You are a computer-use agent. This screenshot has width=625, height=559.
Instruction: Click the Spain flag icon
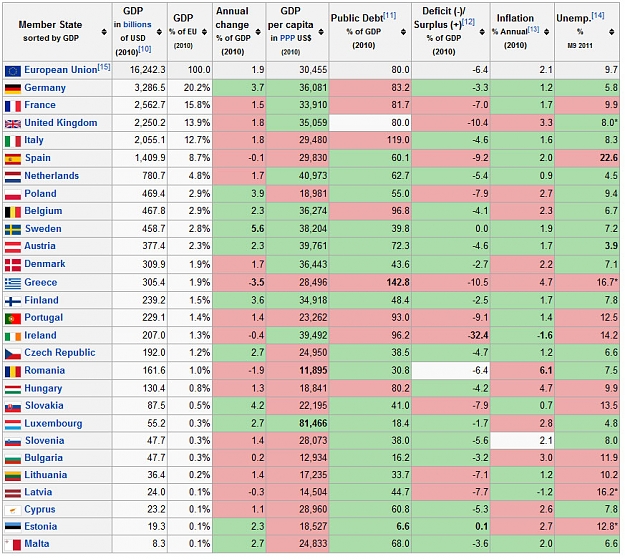pyautogui.click(x=13, y=159)
